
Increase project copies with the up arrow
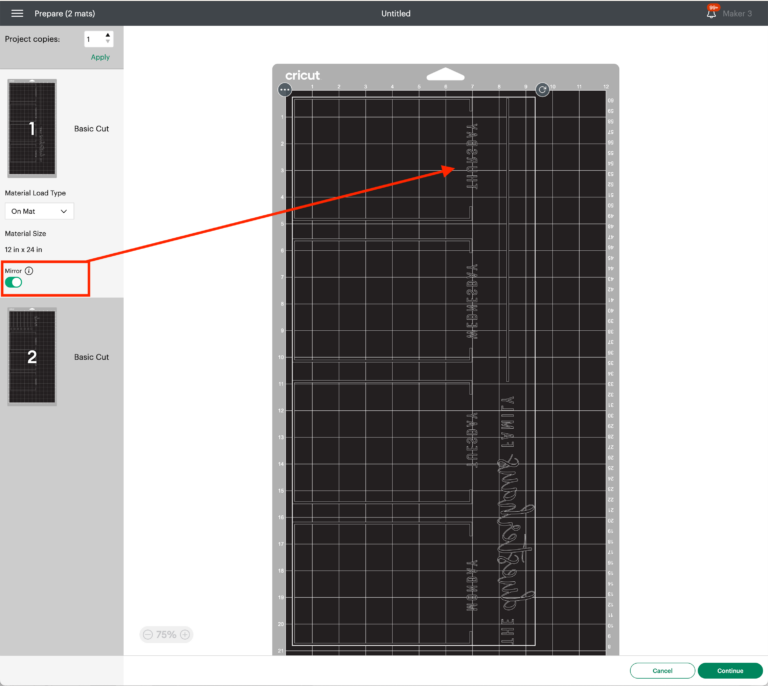(108, 35)
